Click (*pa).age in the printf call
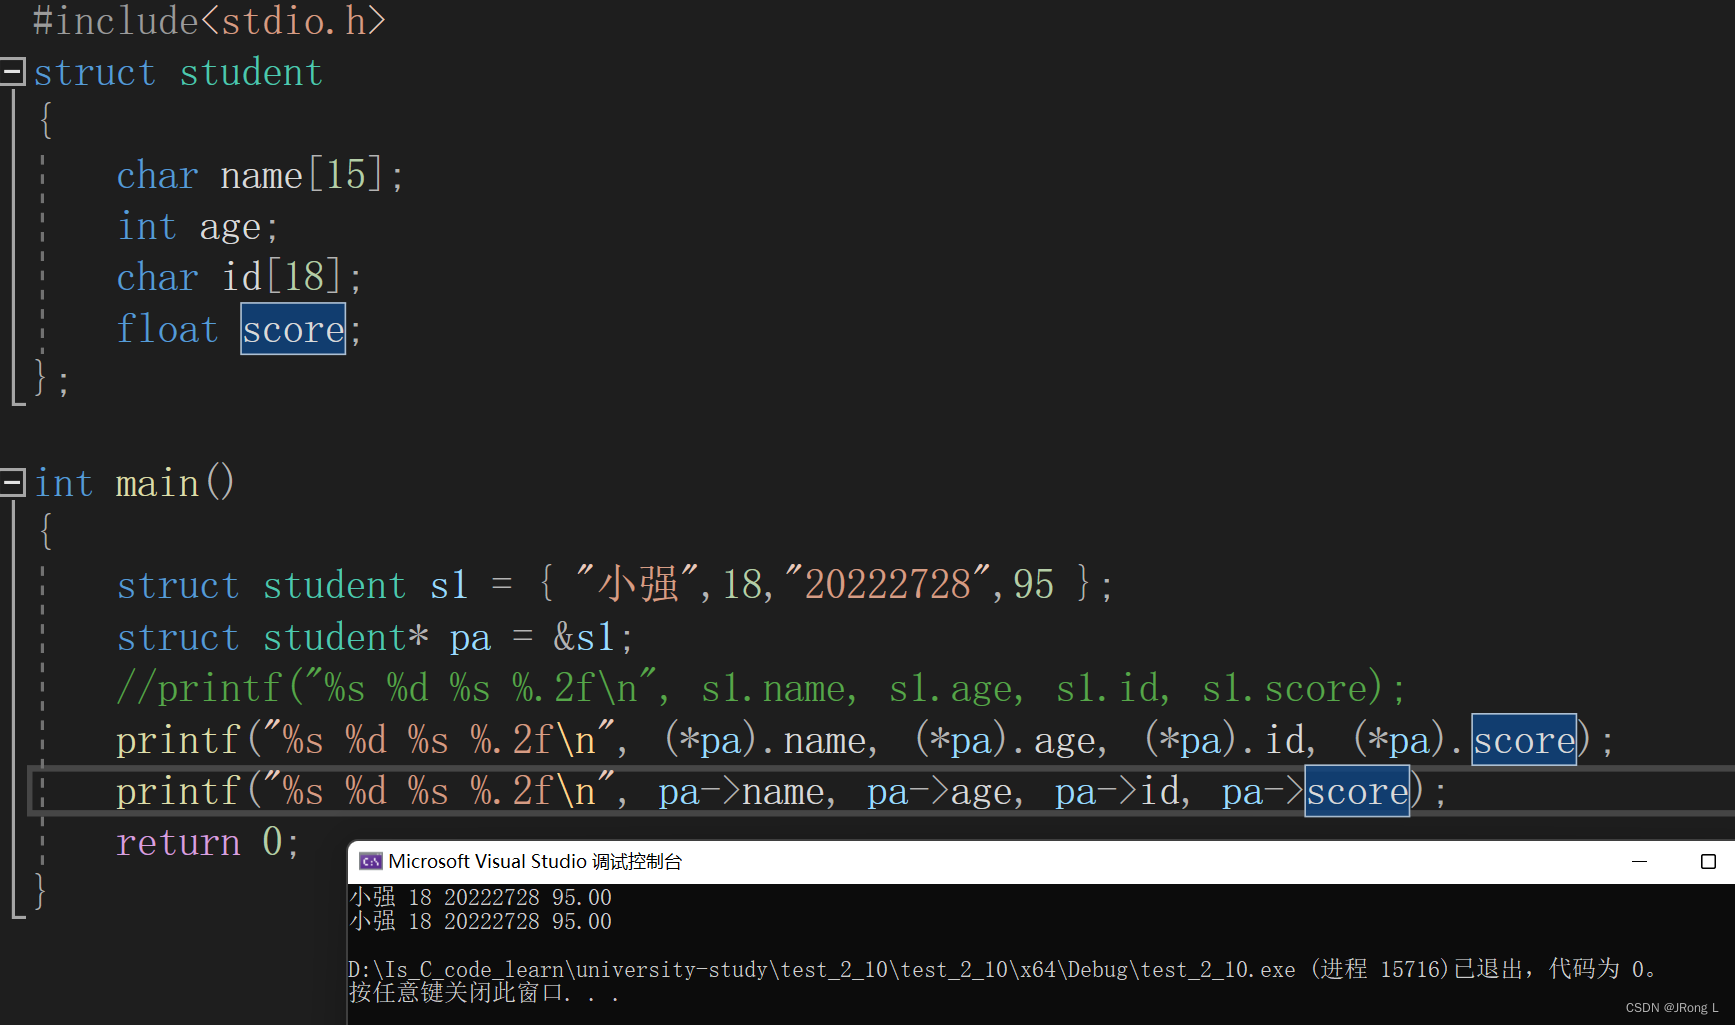The height and width of the screenshot is (1025, 1735). 1005,740
